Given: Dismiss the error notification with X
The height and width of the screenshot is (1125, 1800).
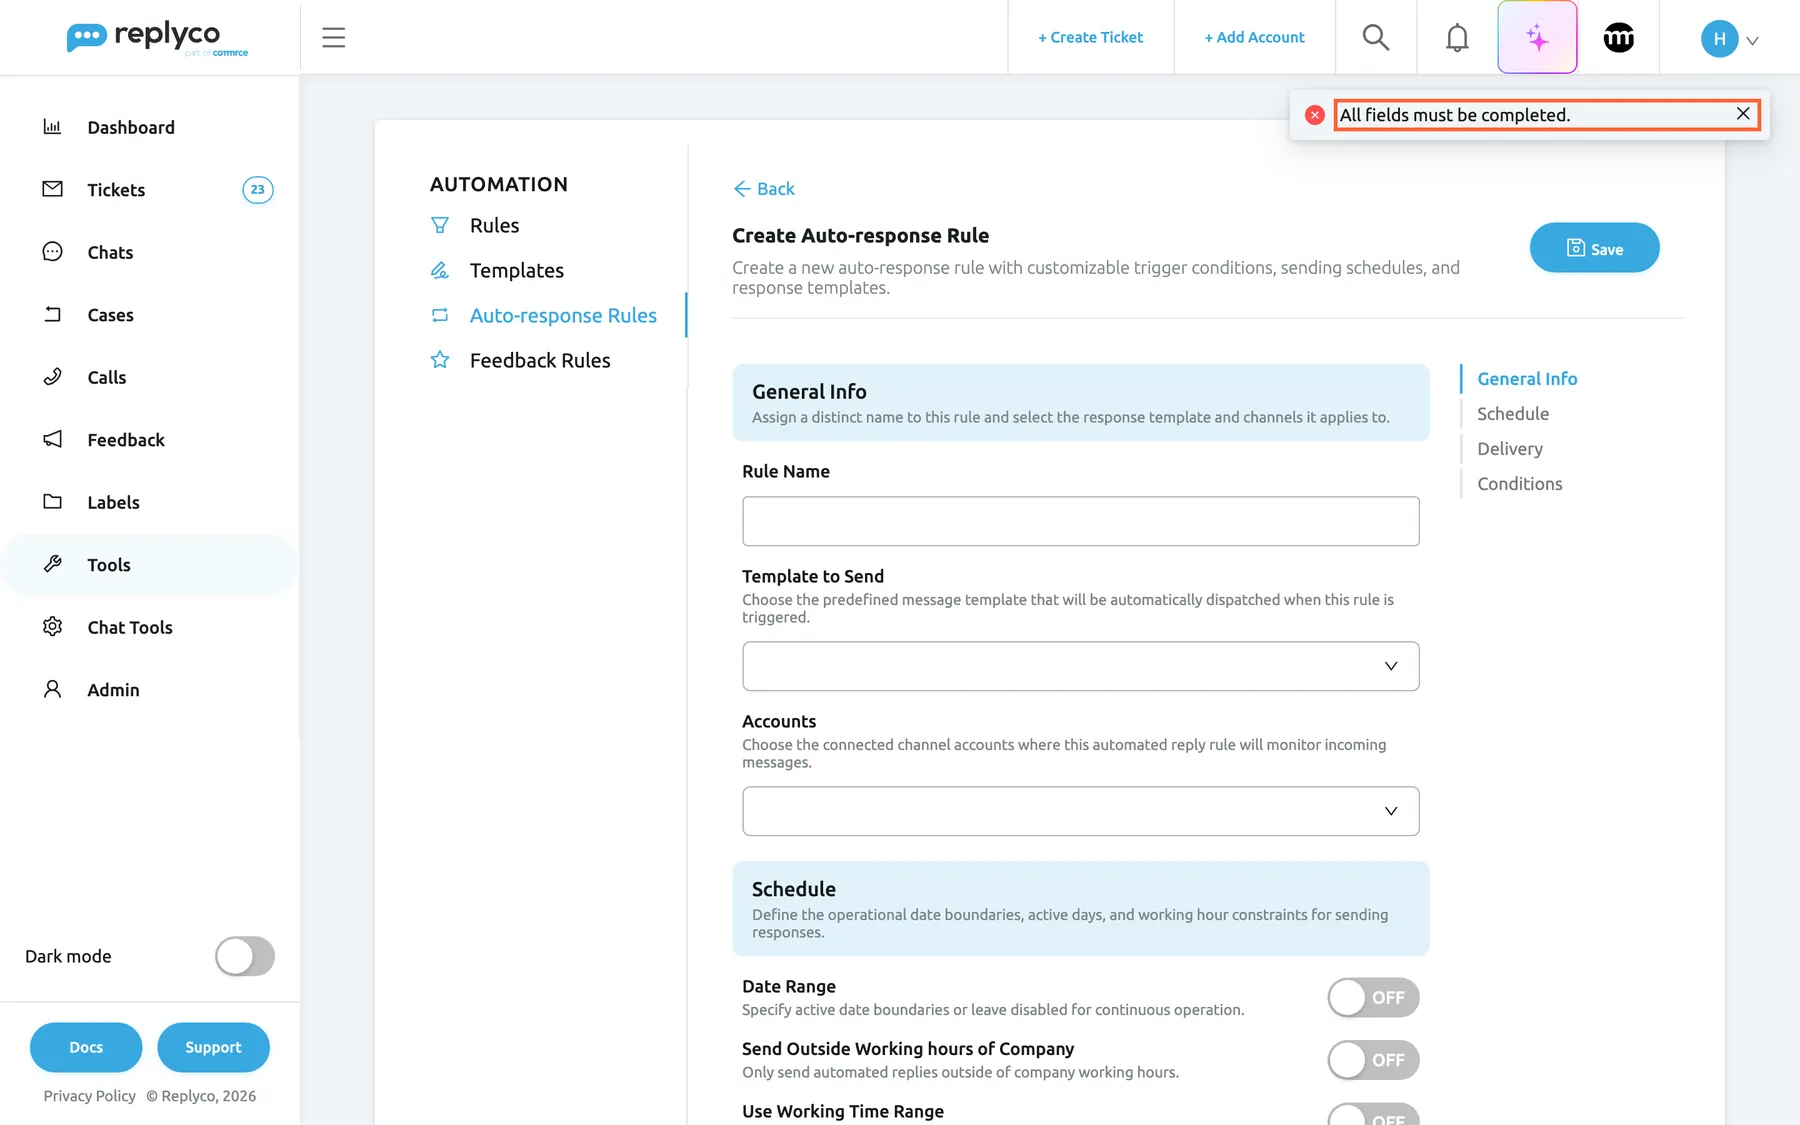Looking at the screenshot, I should [1743, 114].
